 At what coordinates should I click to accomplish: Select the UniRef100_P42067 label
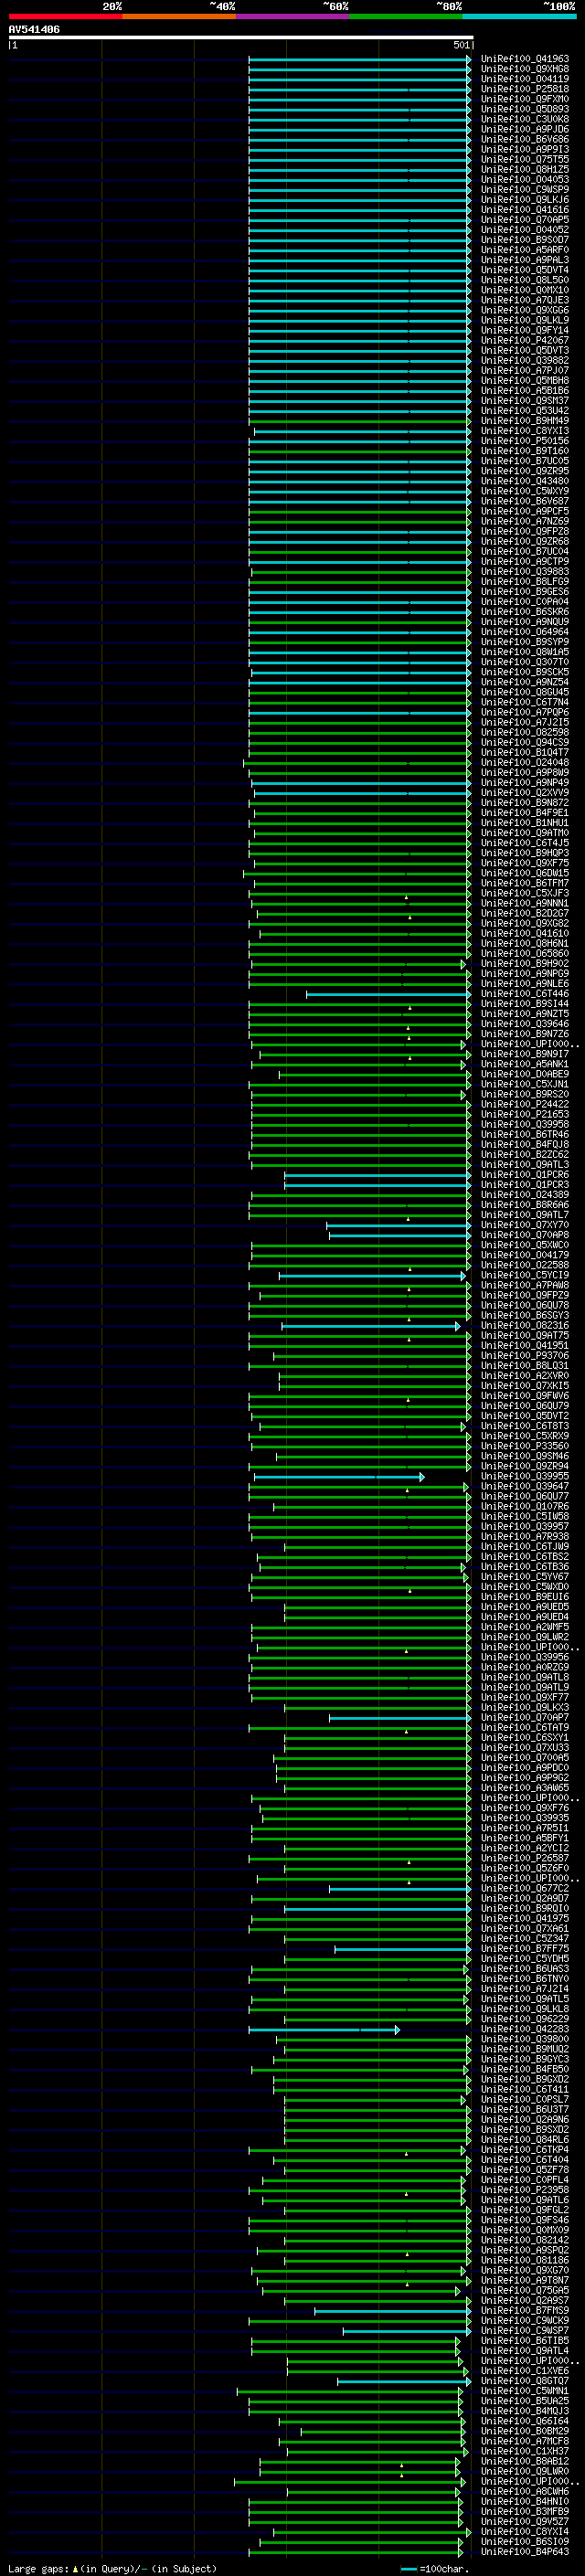[x=524, y=340]
